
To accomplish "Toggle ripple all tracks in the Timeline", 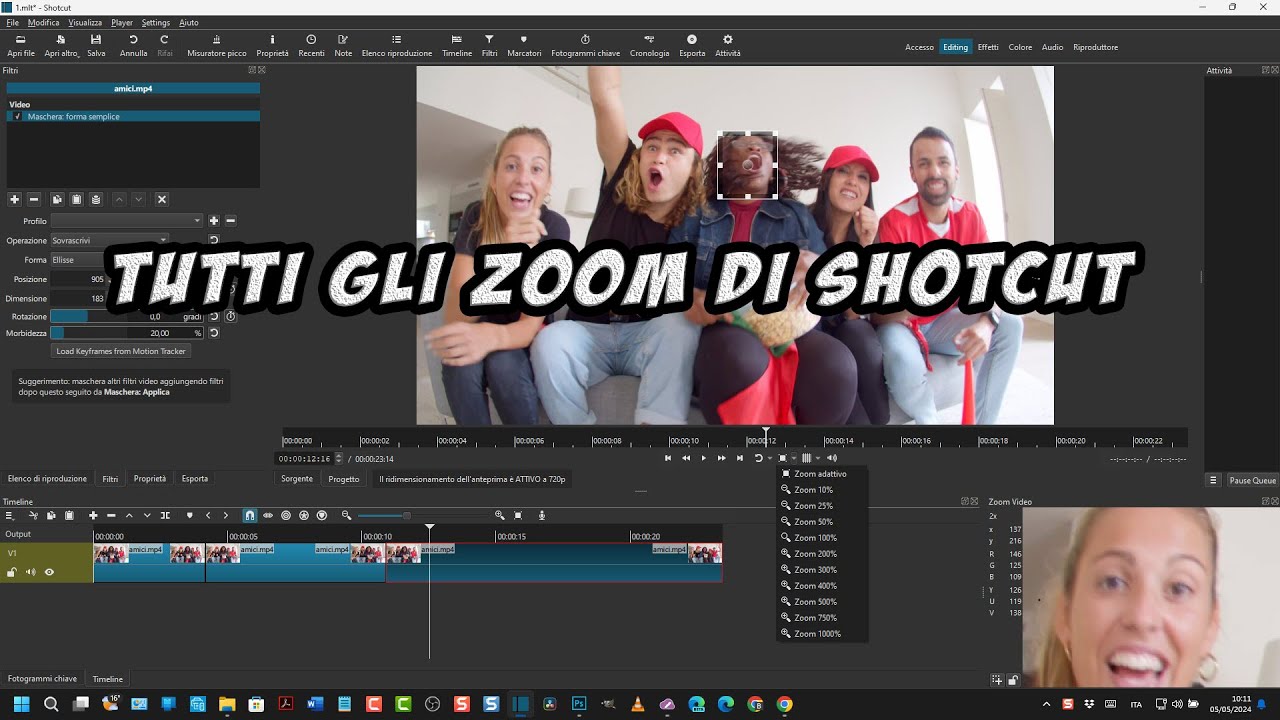I will (304, 515).
